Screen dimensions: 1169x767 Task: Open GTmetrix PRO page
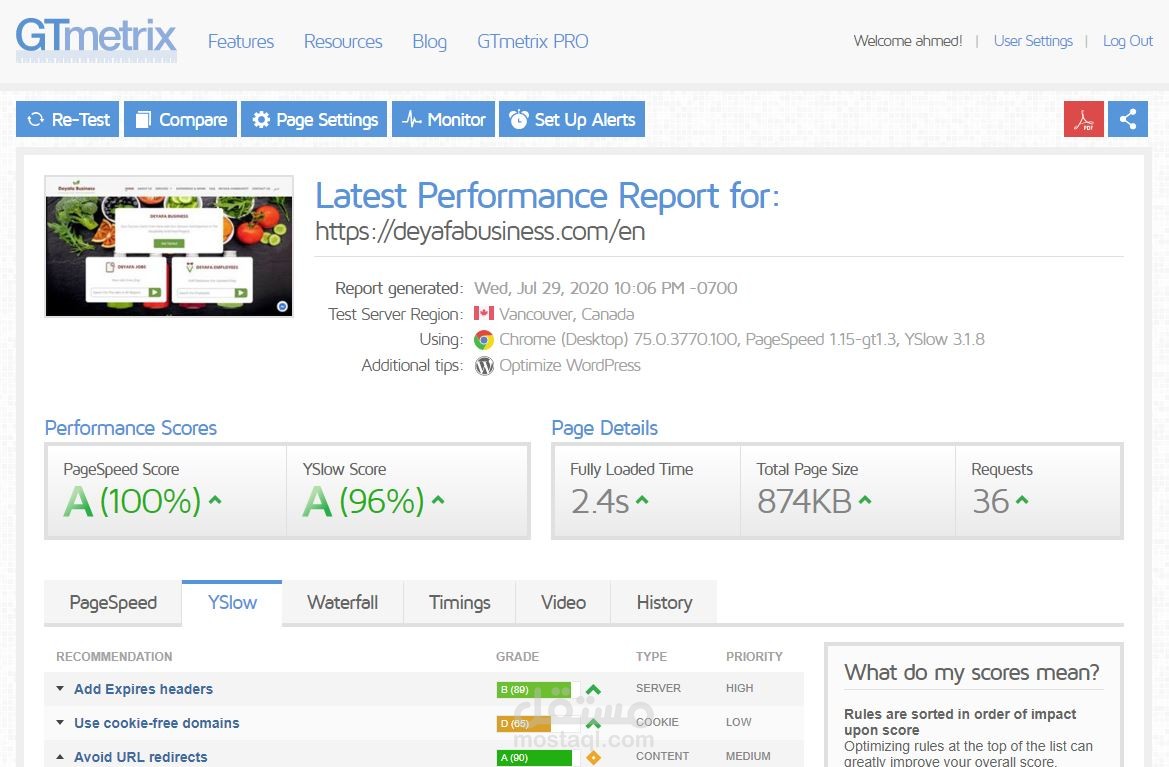click(532, 42)
